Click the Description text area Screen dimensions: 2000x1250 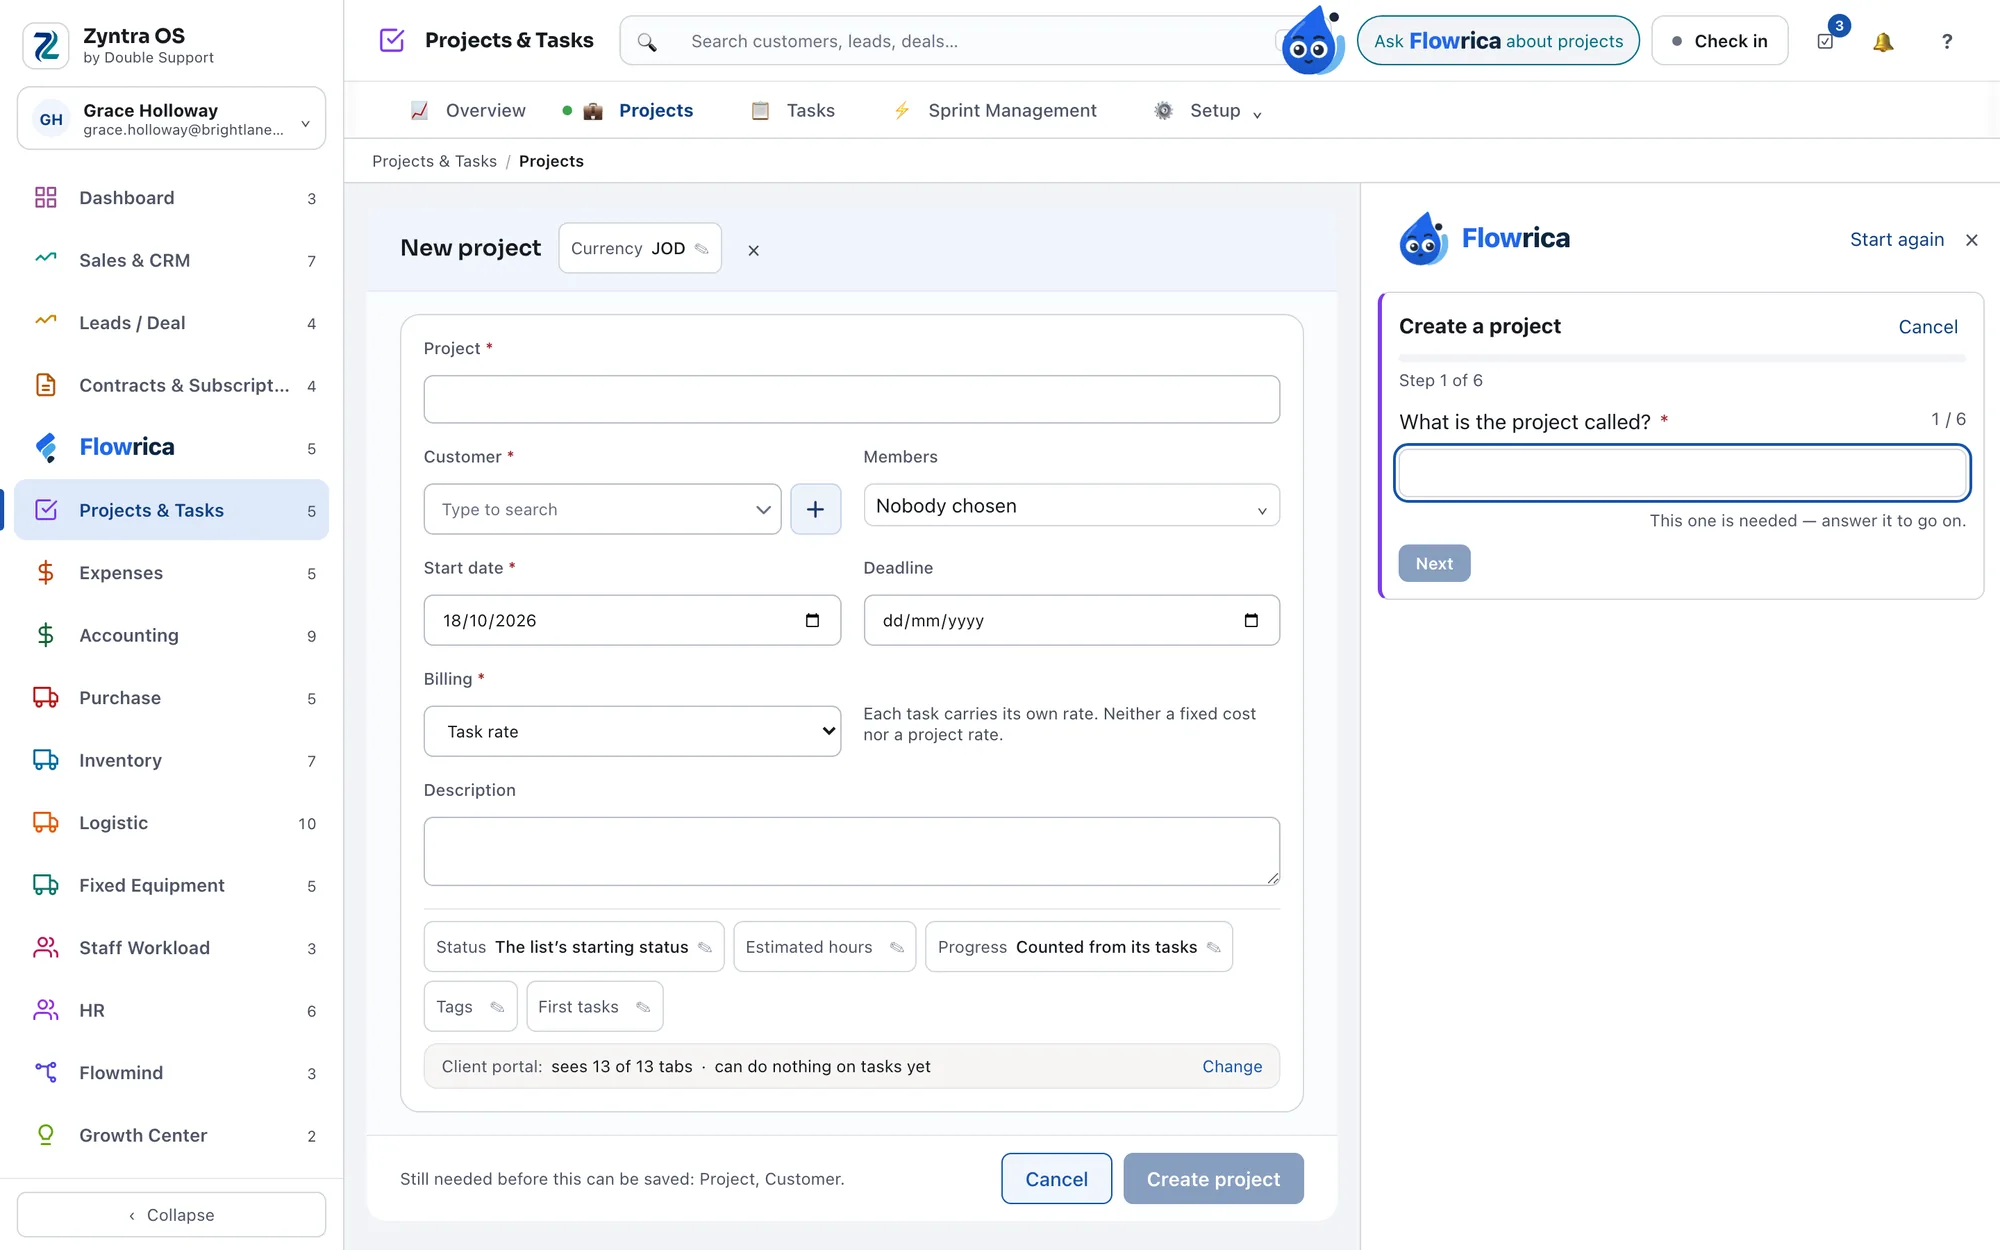852,851
